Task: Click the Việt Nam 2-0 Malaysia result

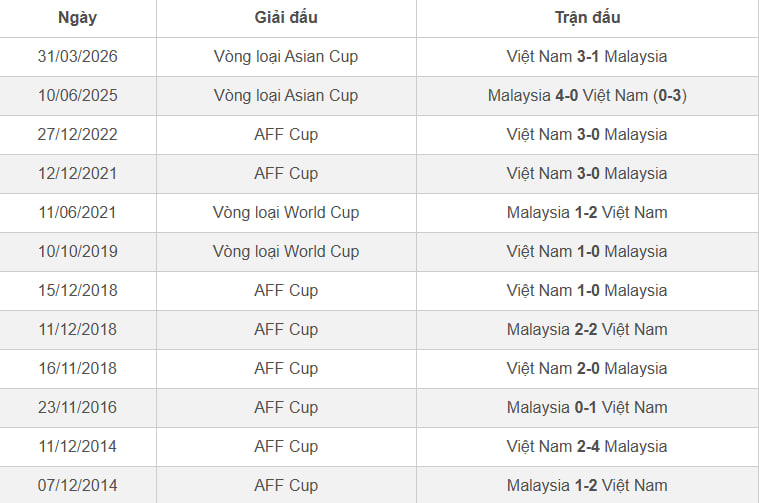Action: (x=587, y=368)
